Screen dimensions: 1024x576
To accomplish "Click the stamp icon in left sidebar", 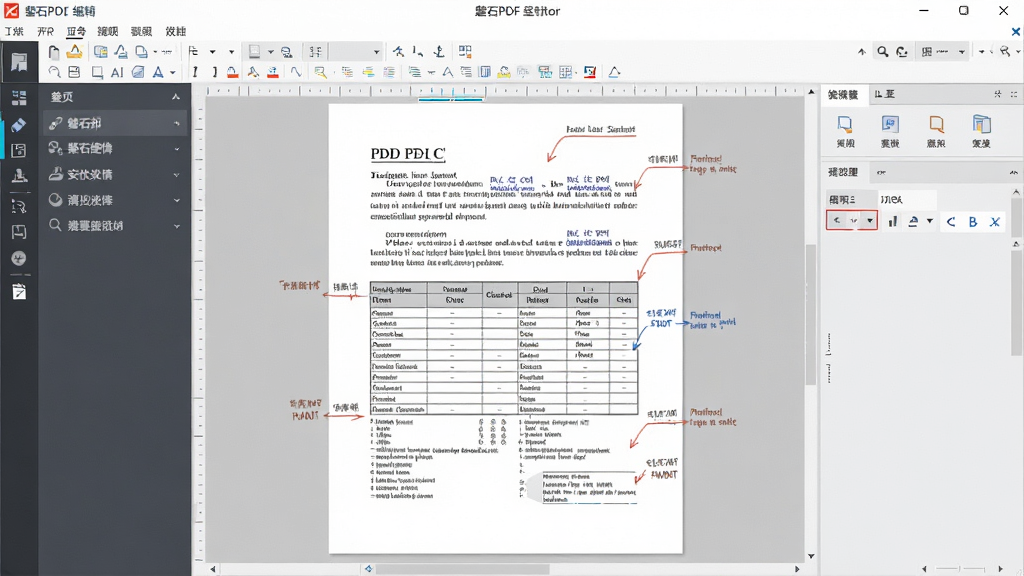I will (19, 175).
